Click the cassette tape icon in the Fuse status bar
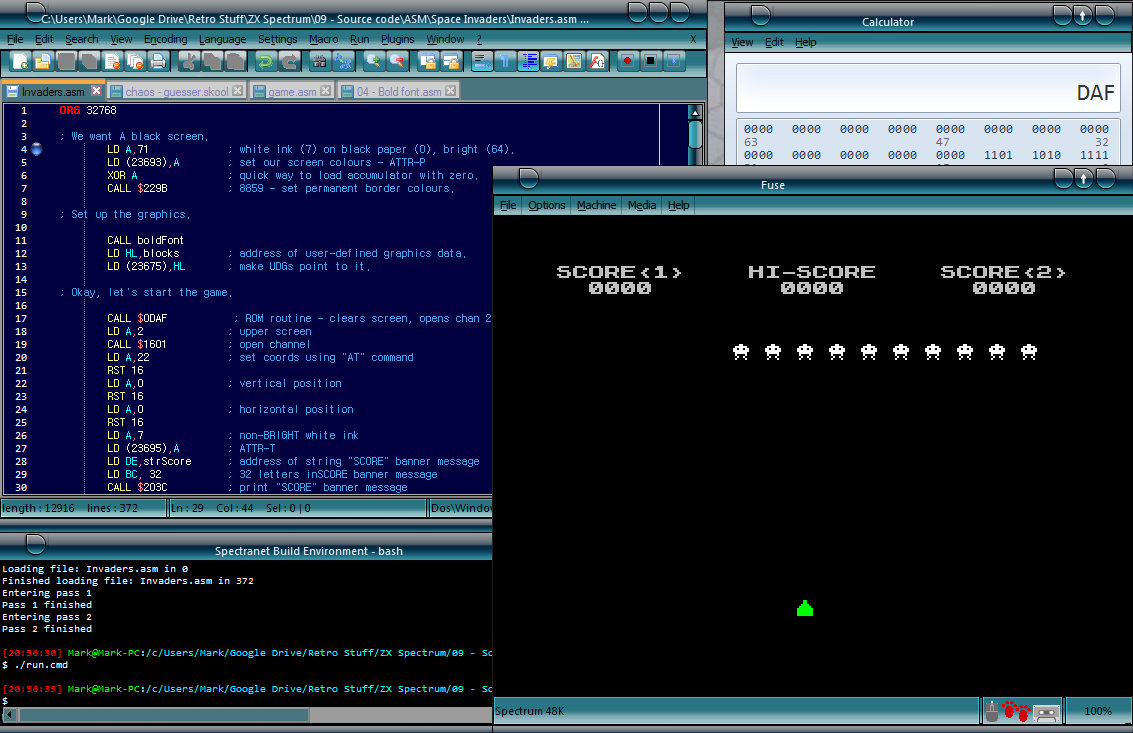Image resolution: width=1133 pixels, height=733 pixels. [1045, 711]
